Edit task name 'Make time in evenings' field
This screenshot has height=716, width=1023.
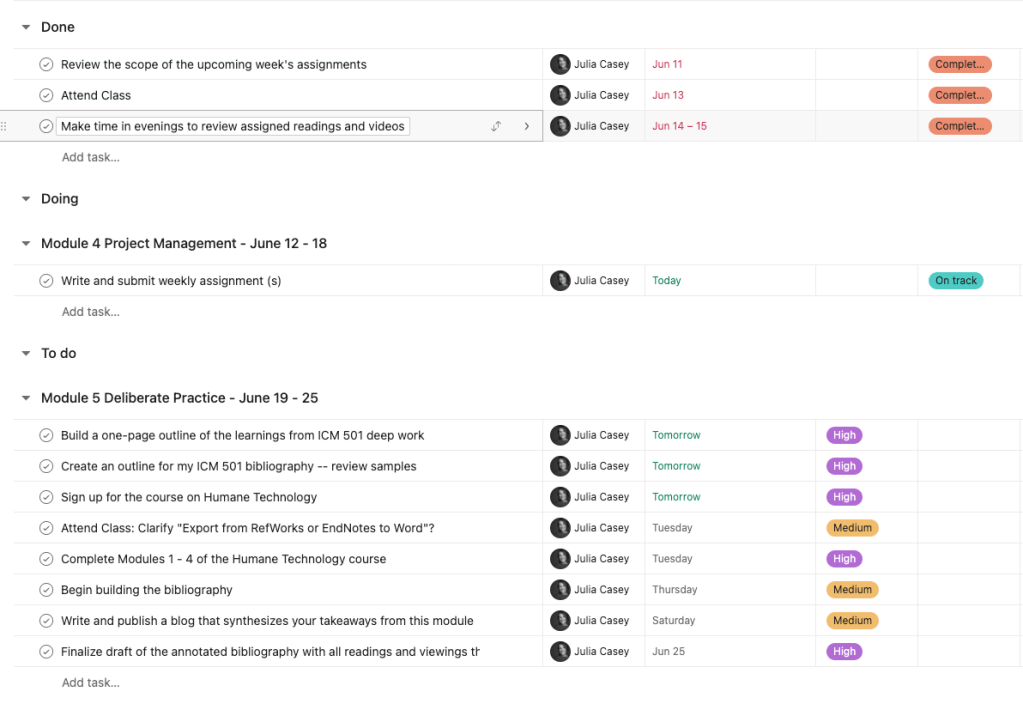coord(233,126)
